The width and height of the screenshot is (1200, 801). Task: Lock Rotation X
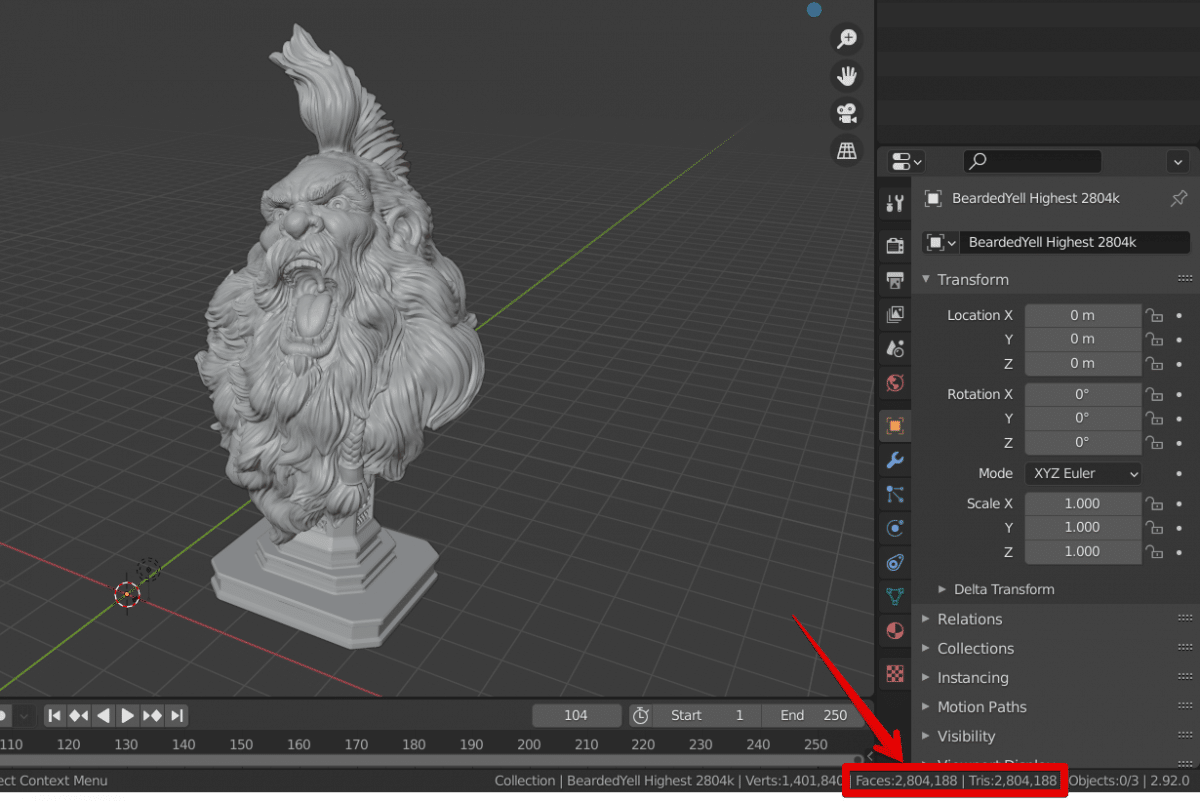point(1154,394)
